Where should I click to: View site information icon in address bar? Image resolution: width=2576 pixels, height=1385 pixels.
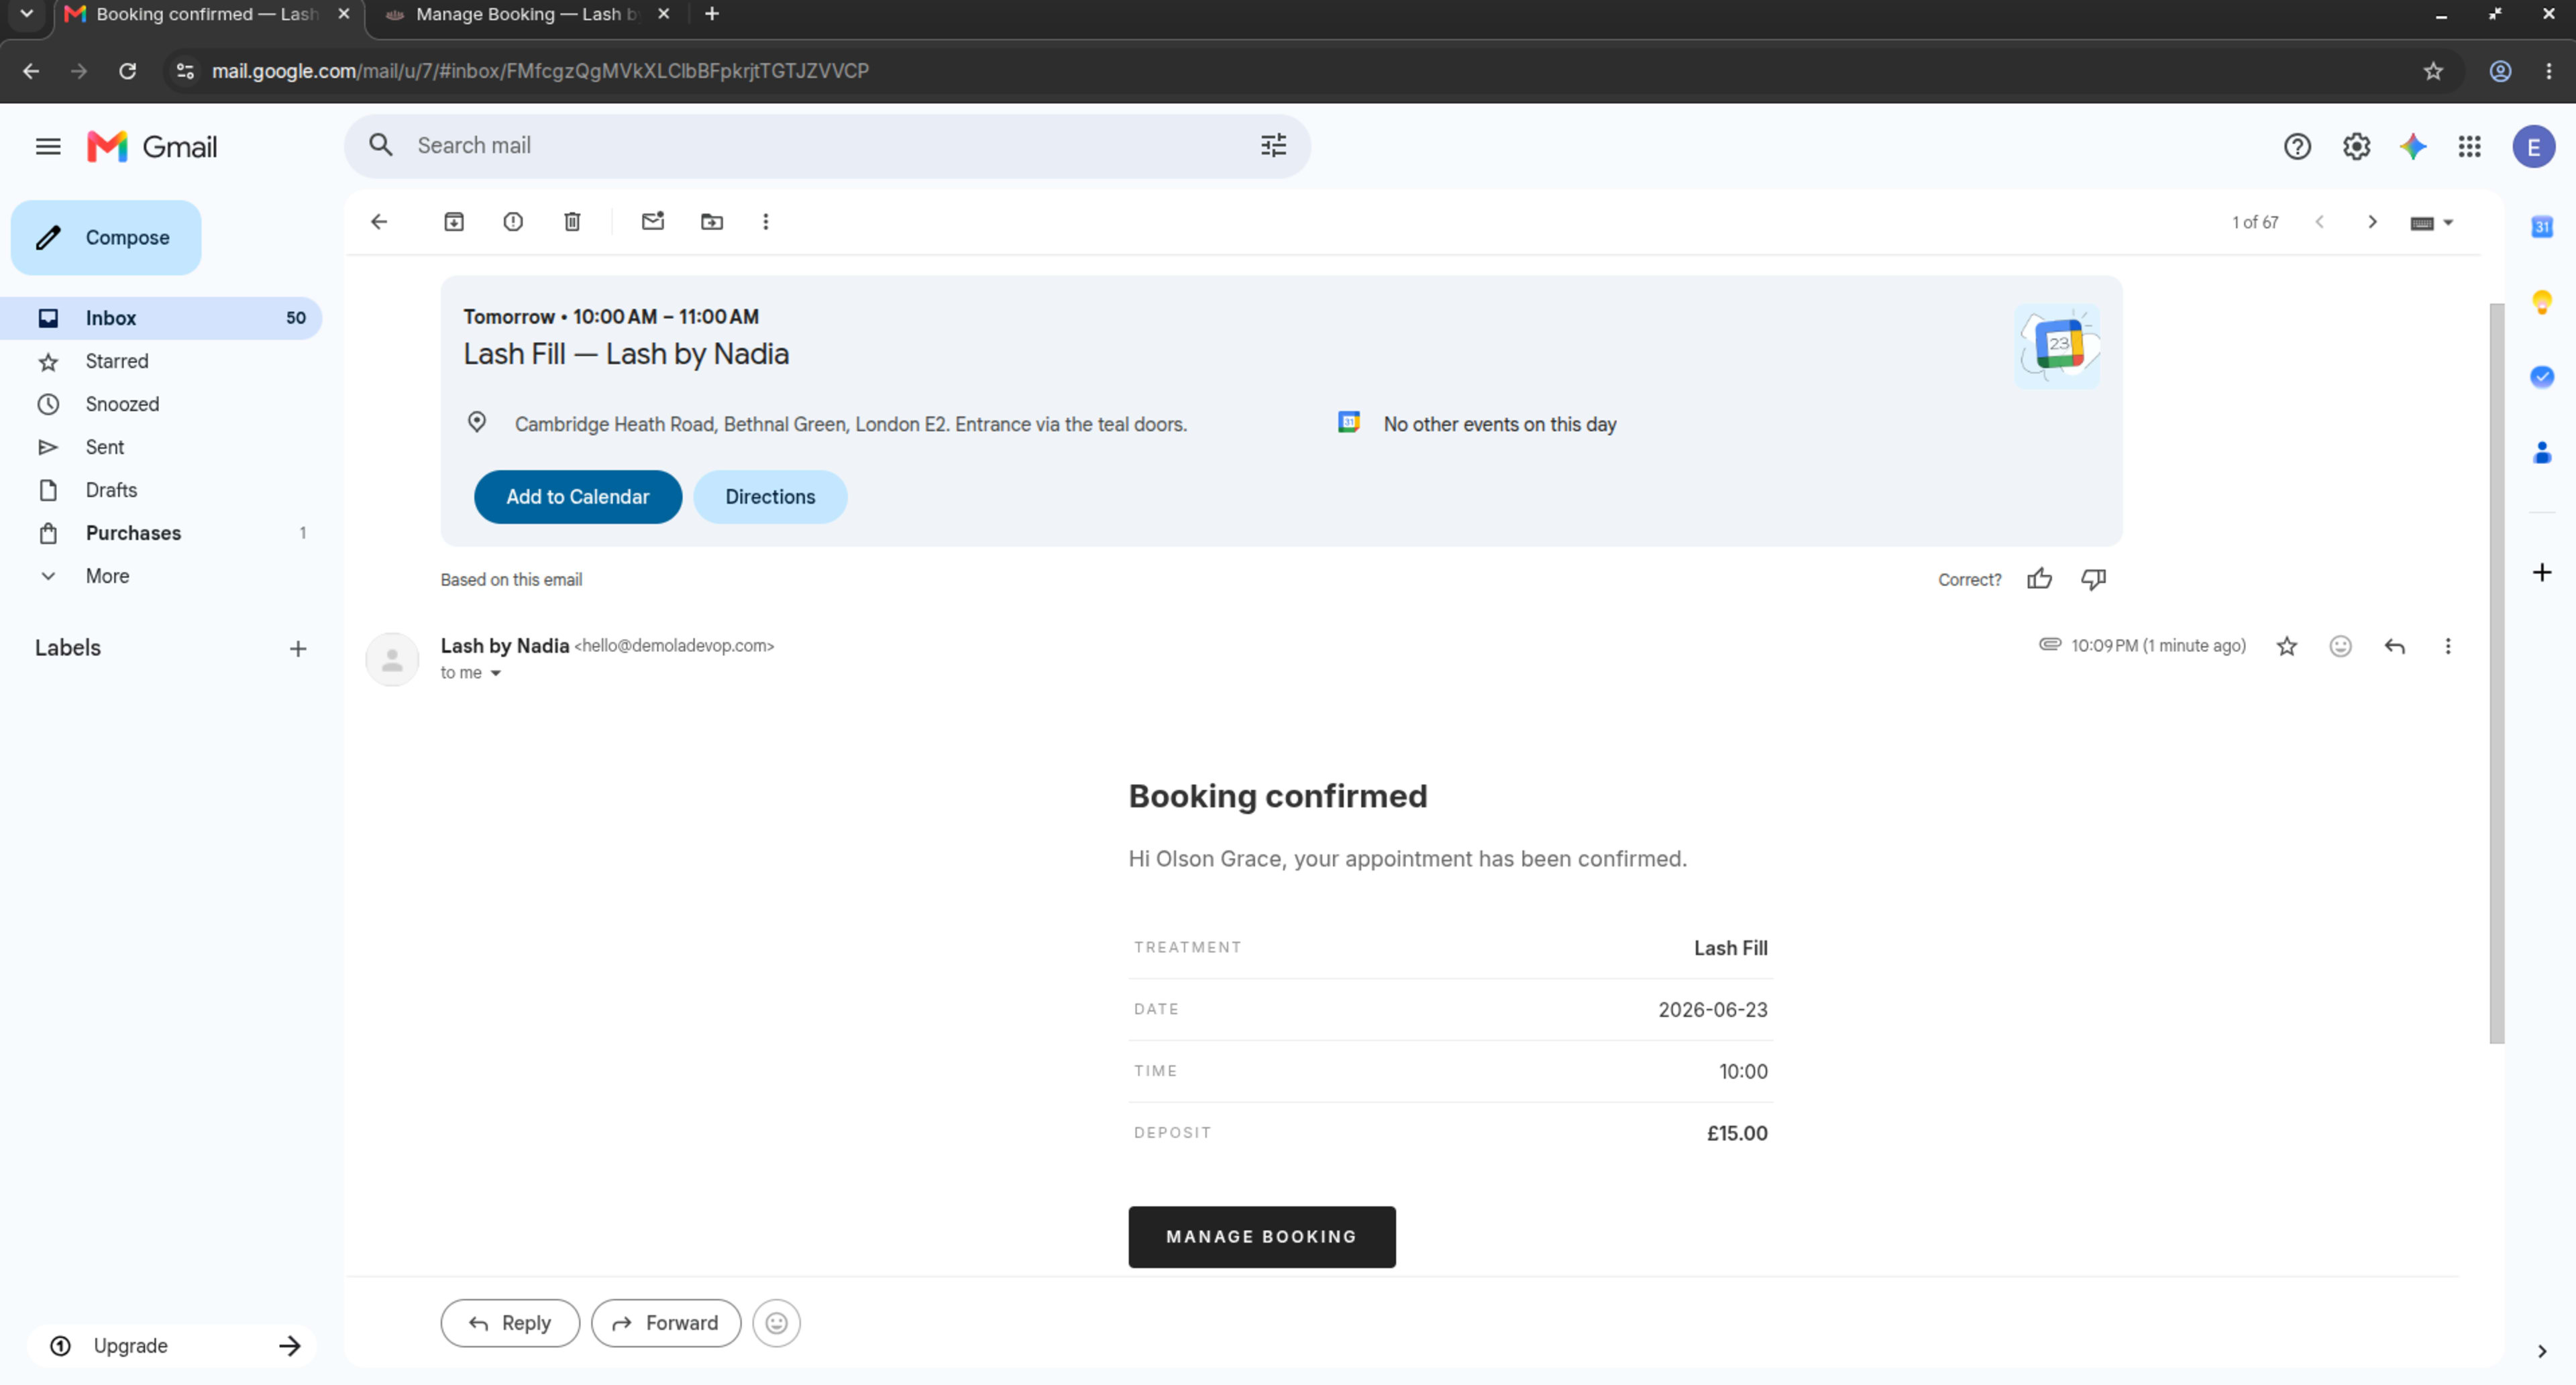coord(185,71)
